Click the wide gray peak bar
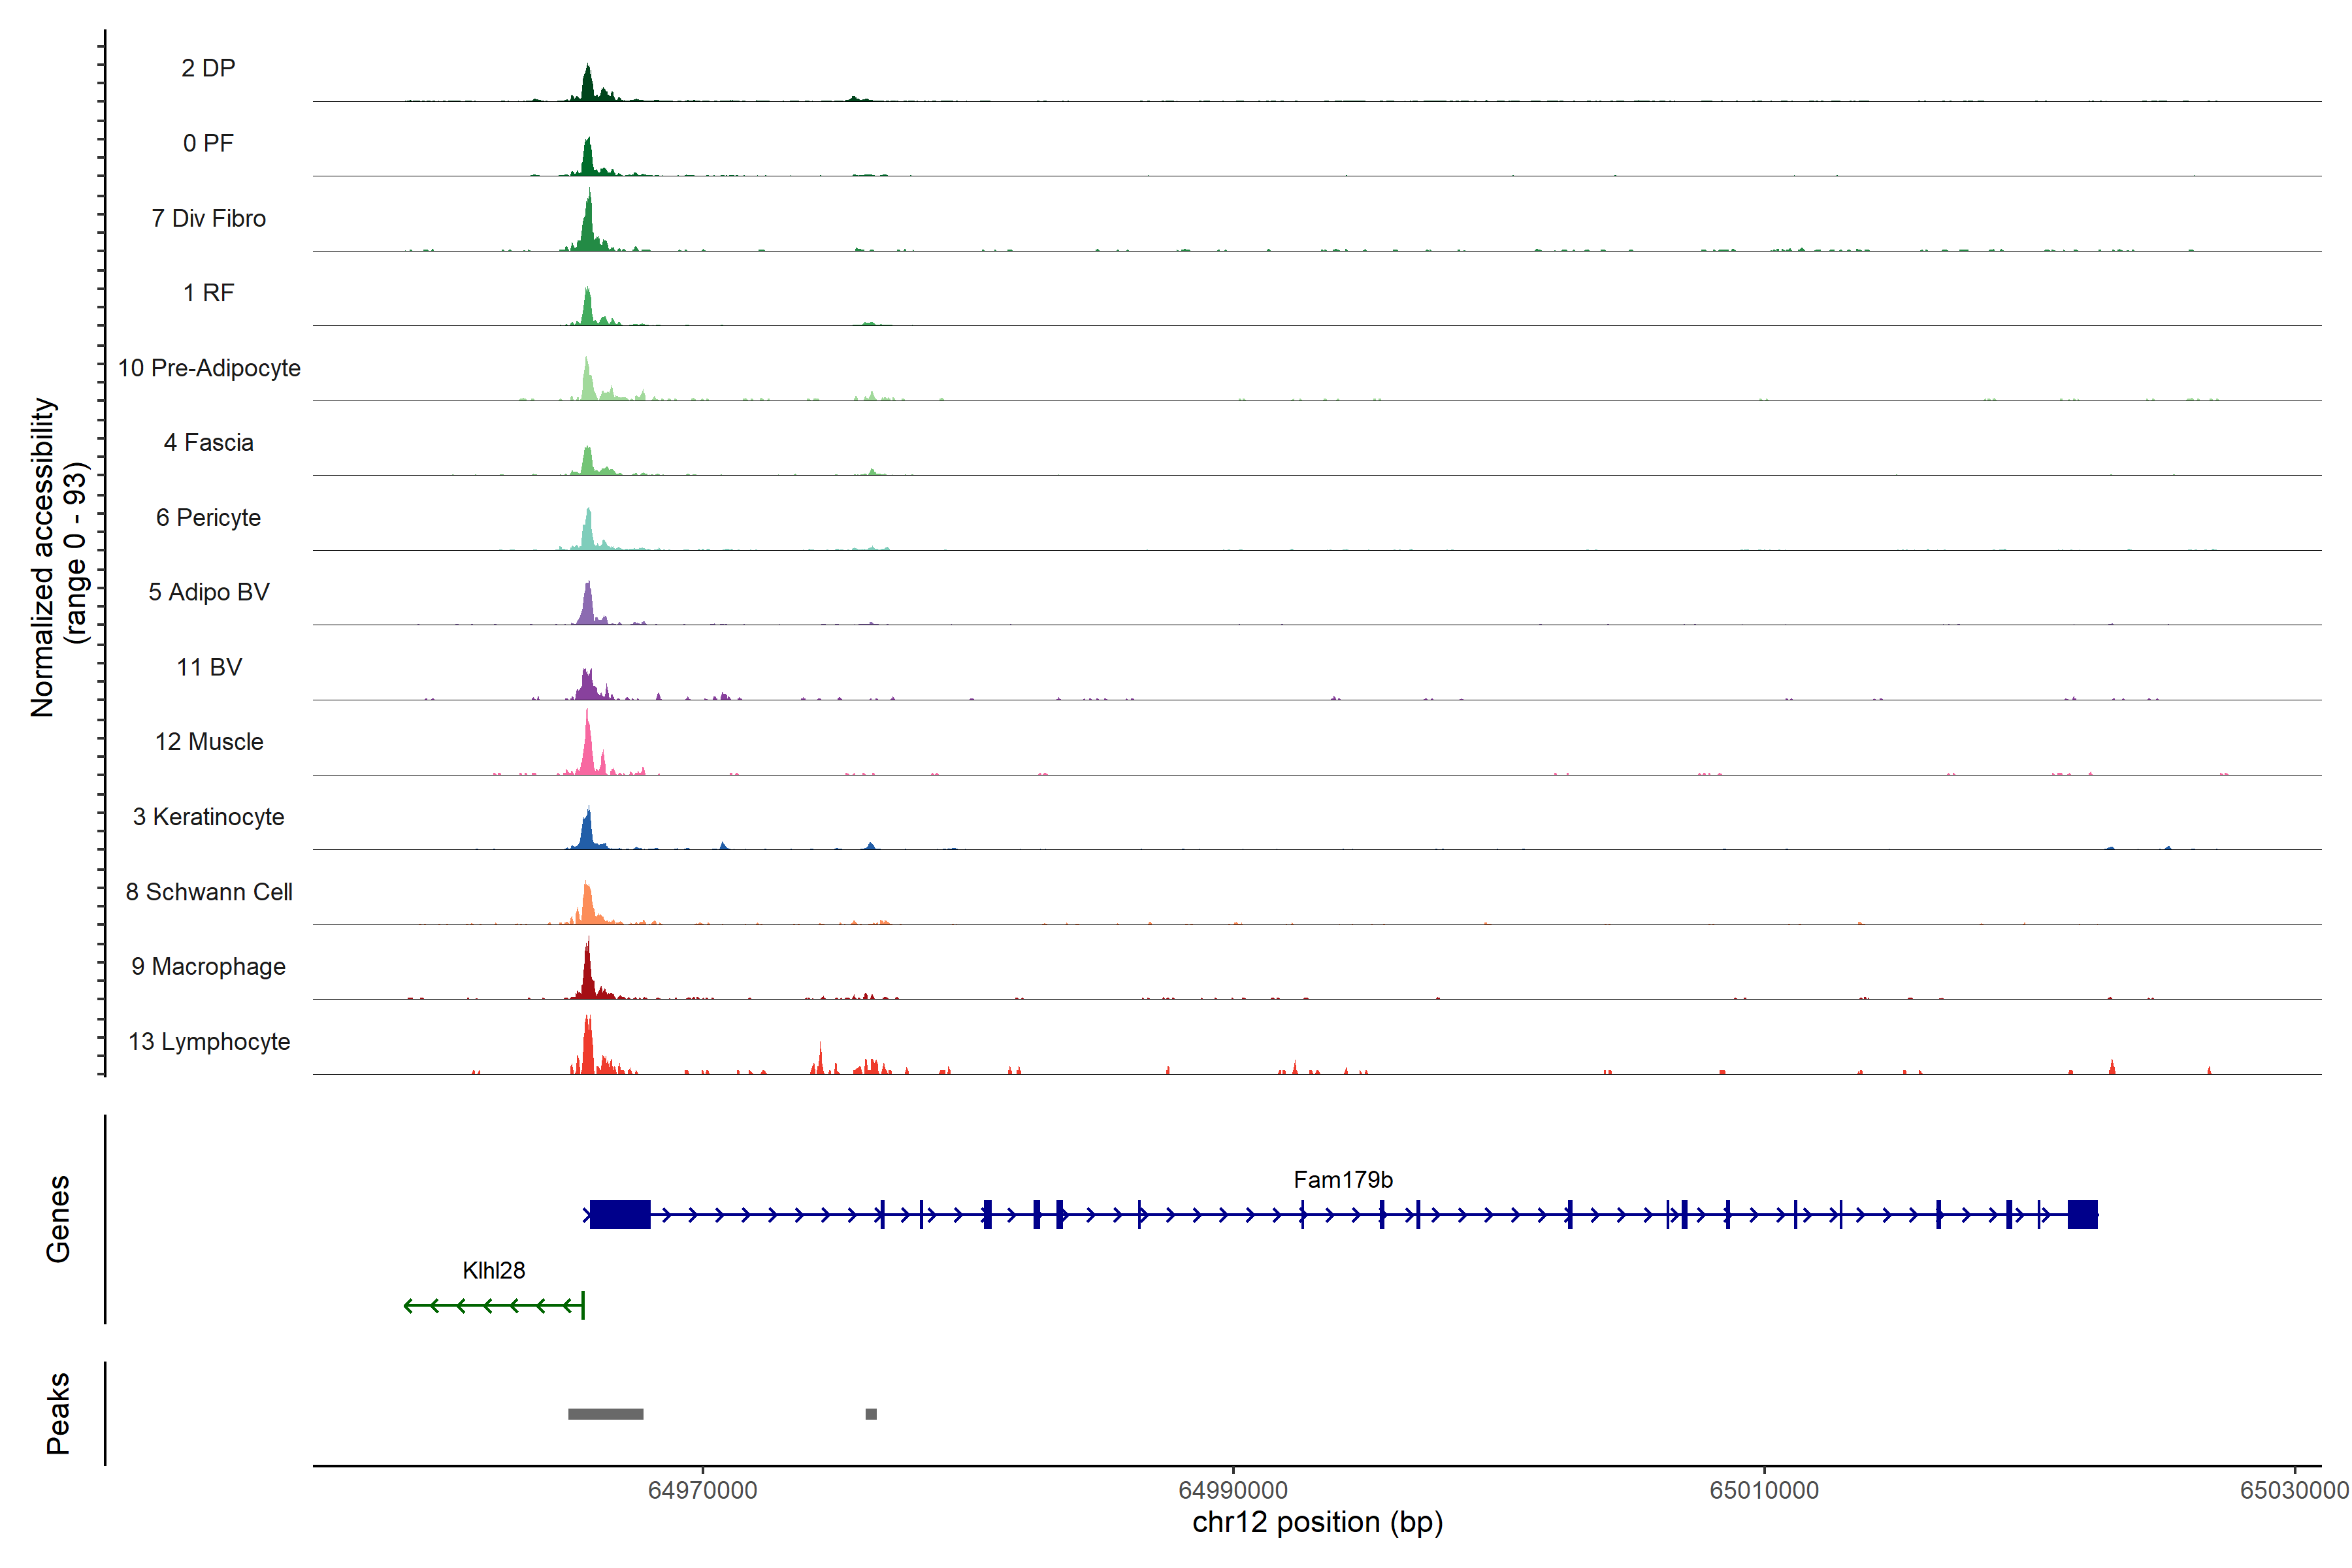 605,1414
